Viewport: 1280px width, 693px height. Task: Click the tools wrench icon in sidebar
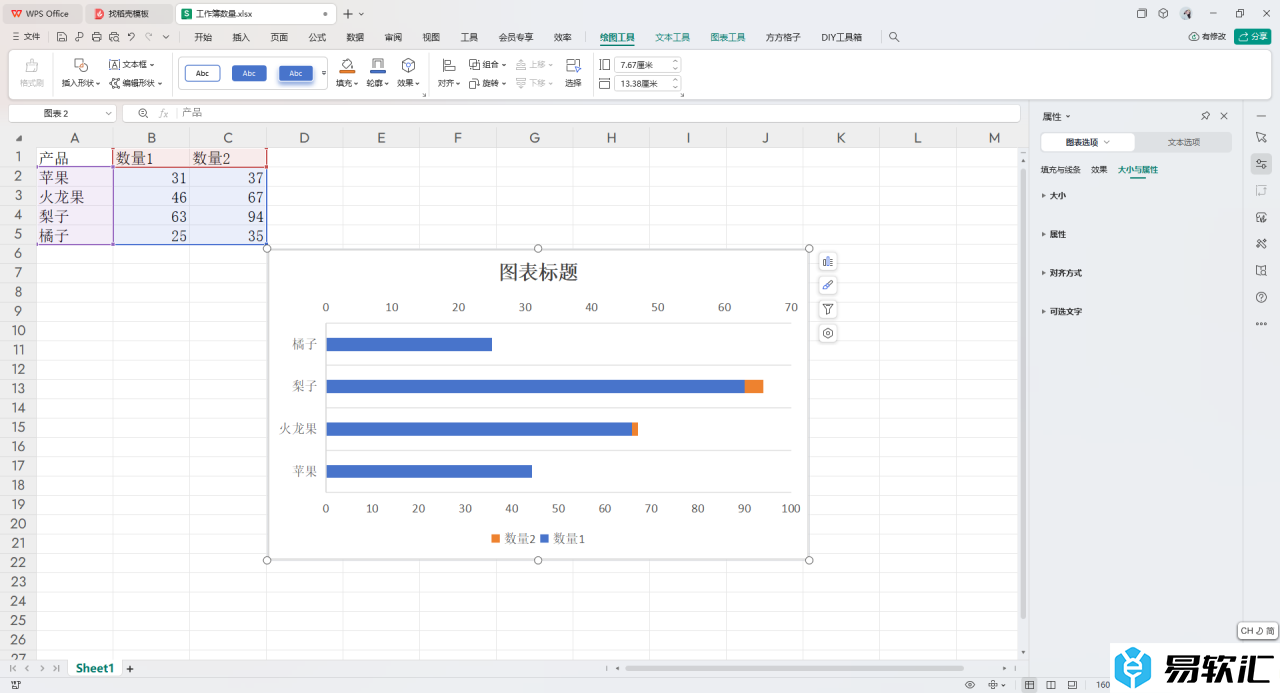(1261, 243)
